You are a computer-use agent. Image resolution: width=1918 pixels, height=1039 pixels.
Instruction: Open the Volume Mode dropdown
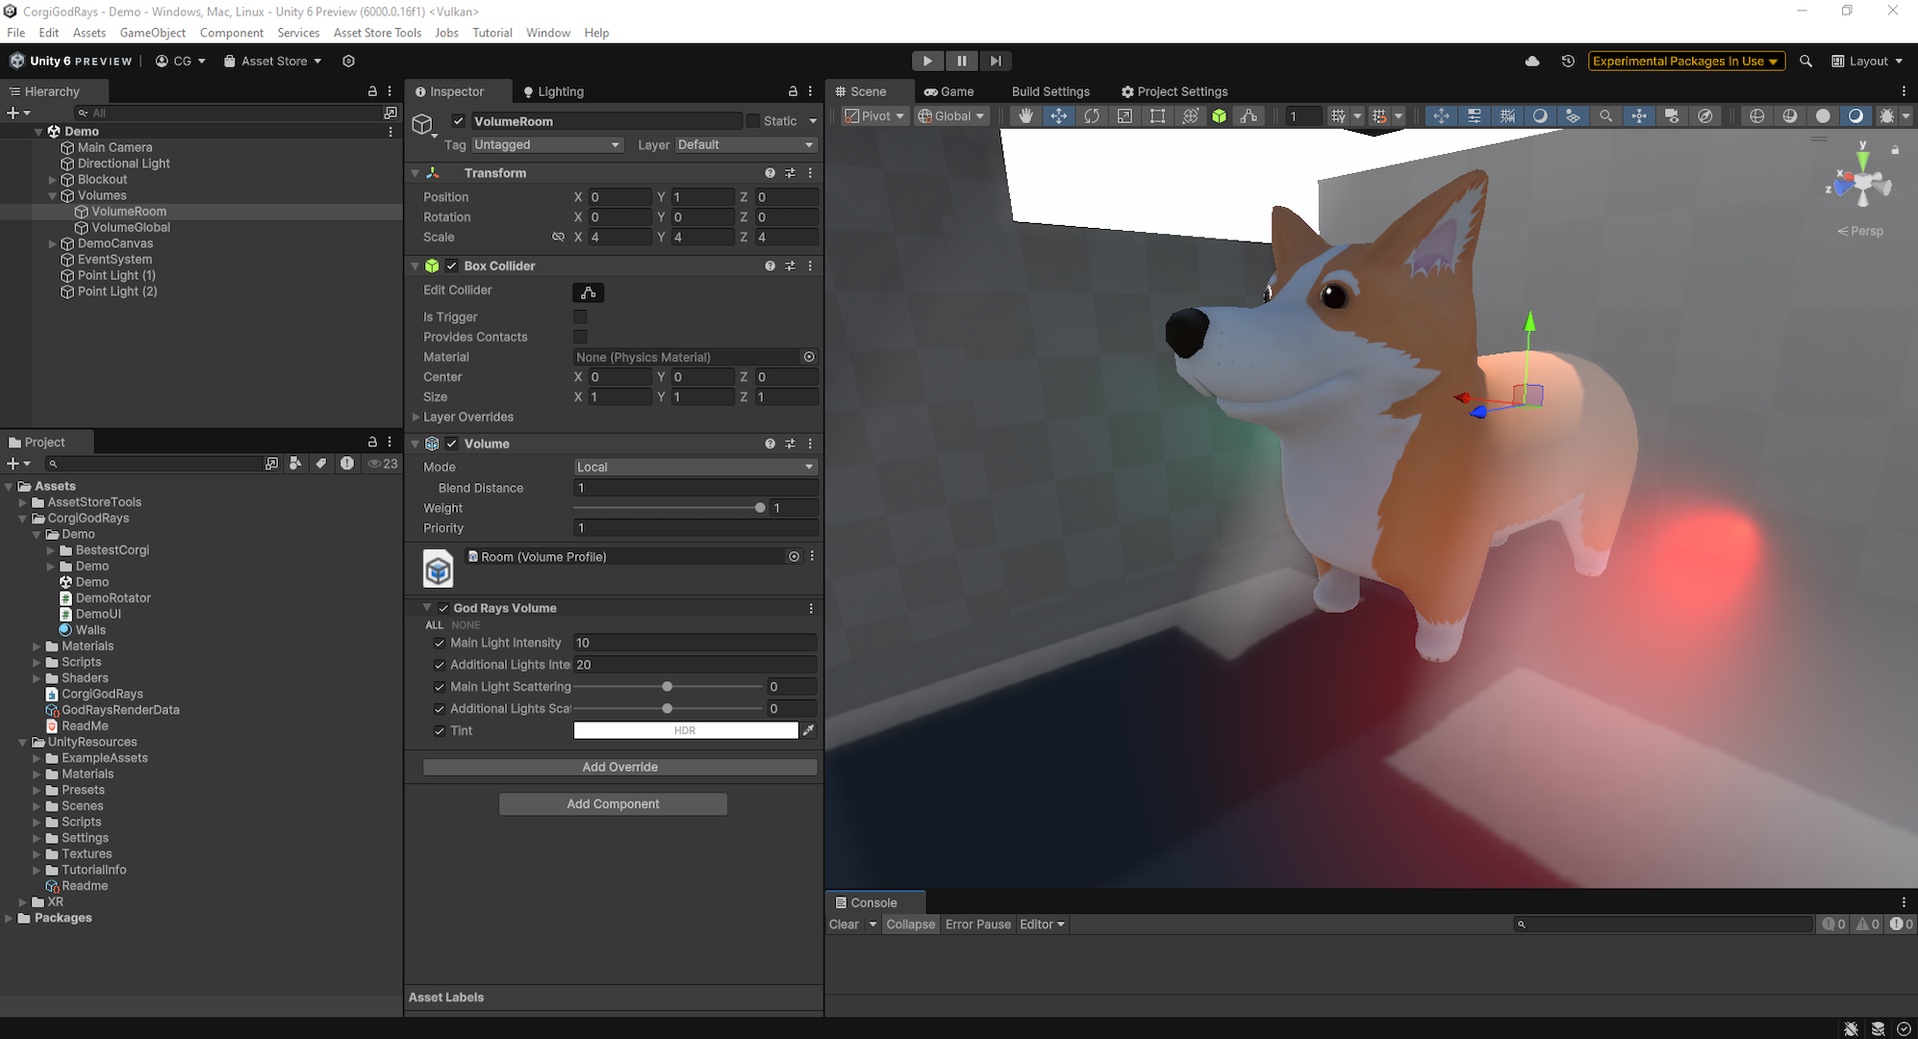[x=694, y=467]
